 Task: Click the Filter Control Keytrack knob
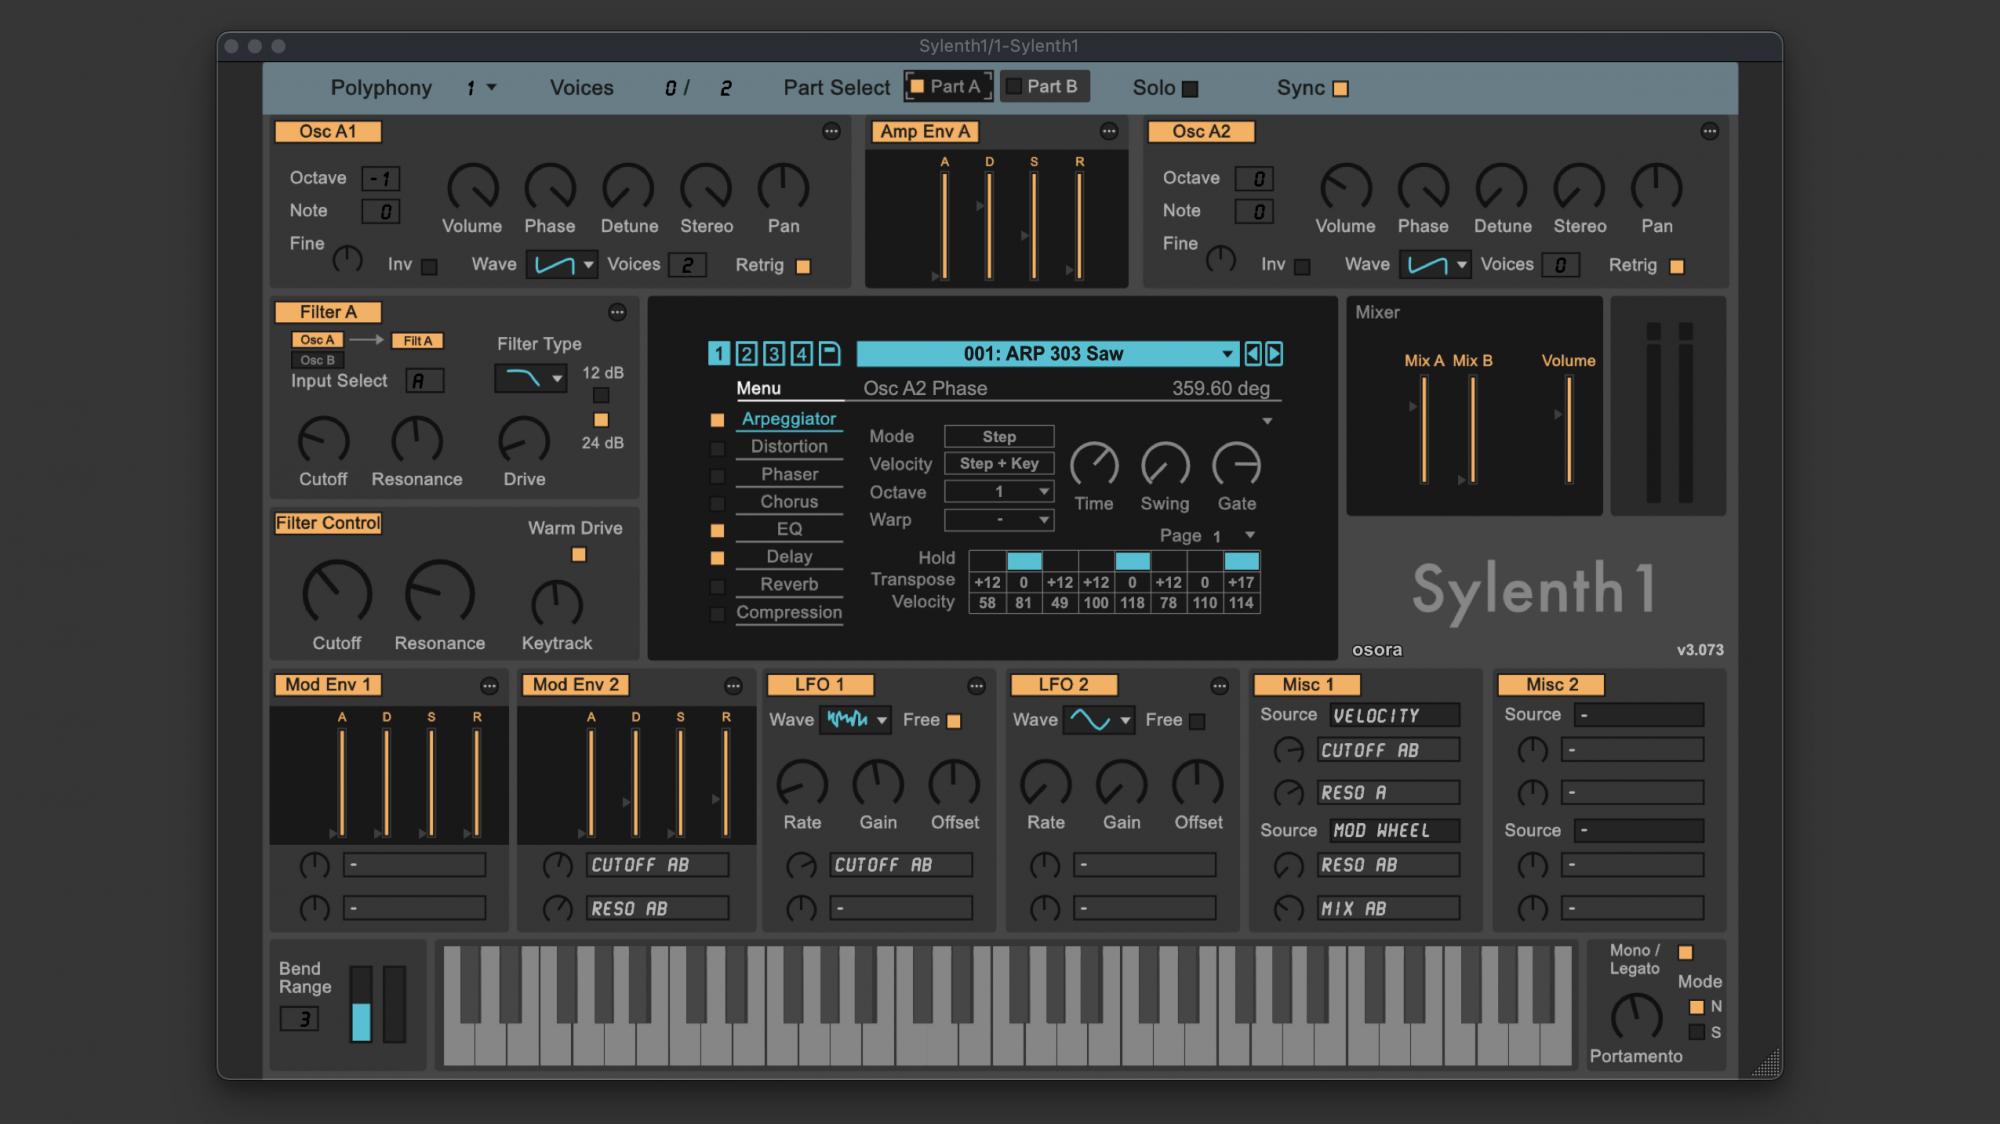click(556, 604)
